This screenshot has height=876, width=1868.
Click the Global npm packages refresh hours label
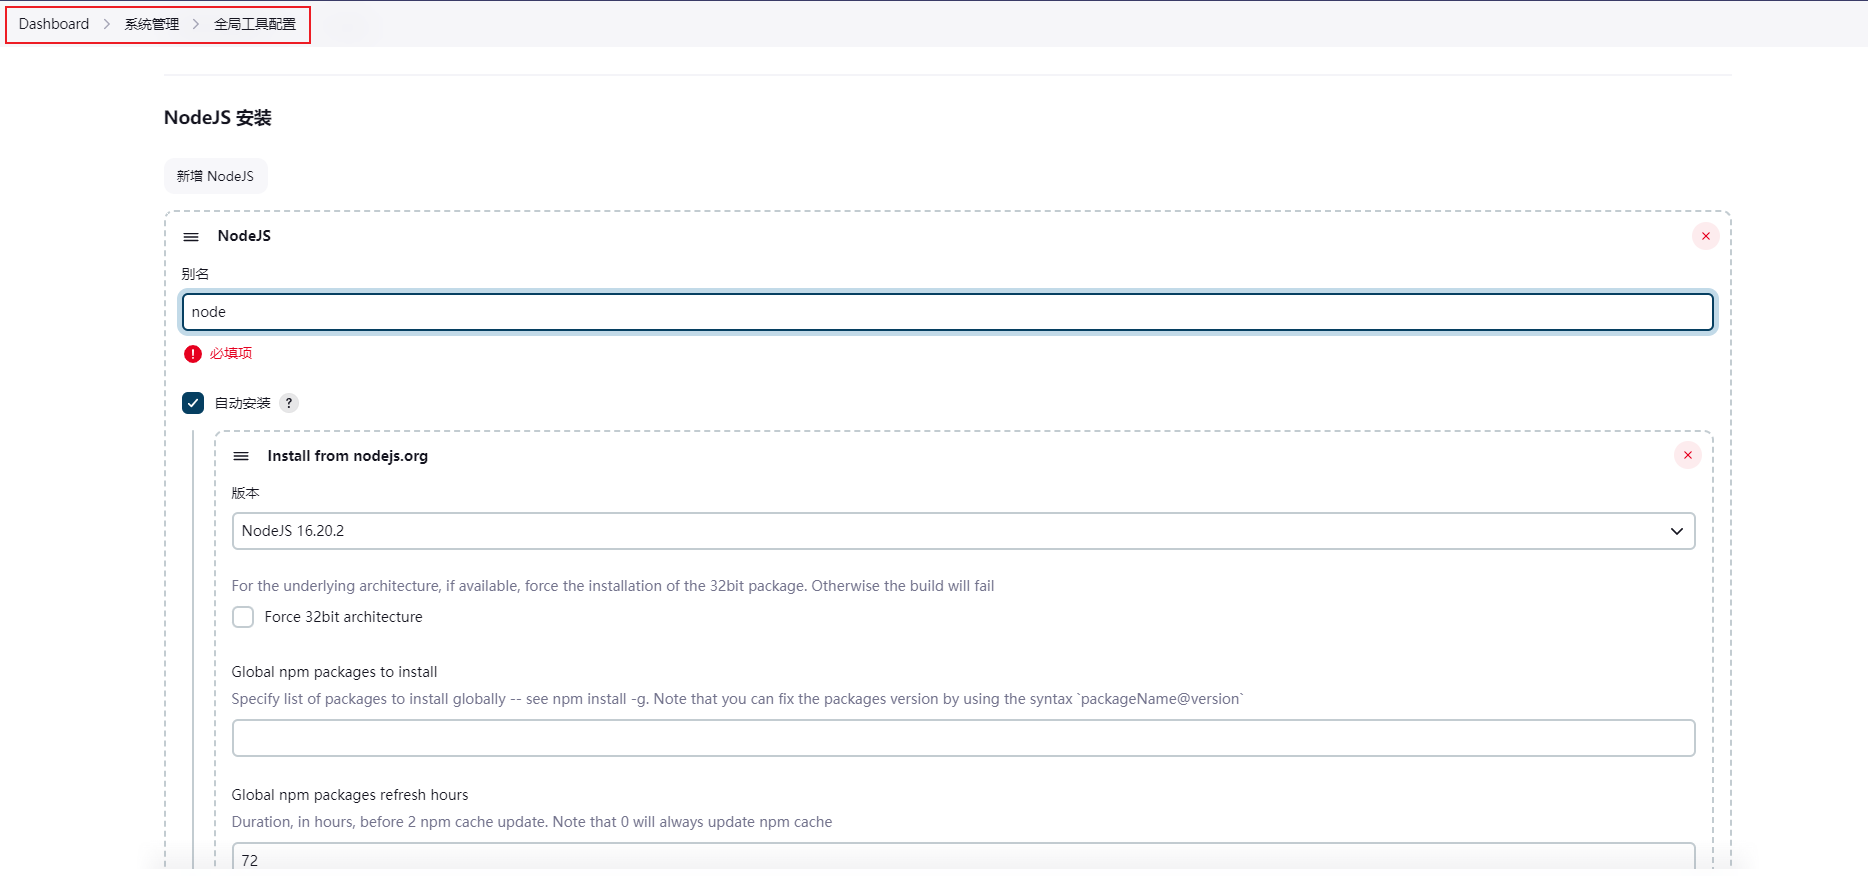tap(350, 795)
